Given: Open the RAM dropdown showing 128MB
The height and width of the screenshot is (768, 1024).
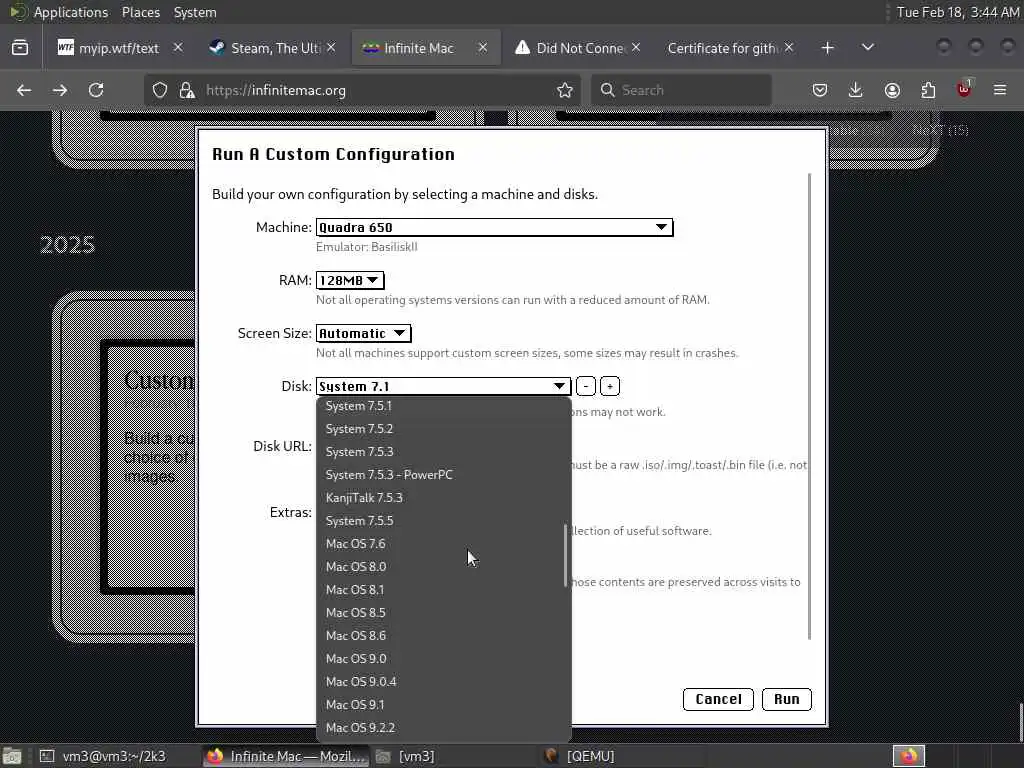Looking at the screenshot, I should 350,280.
